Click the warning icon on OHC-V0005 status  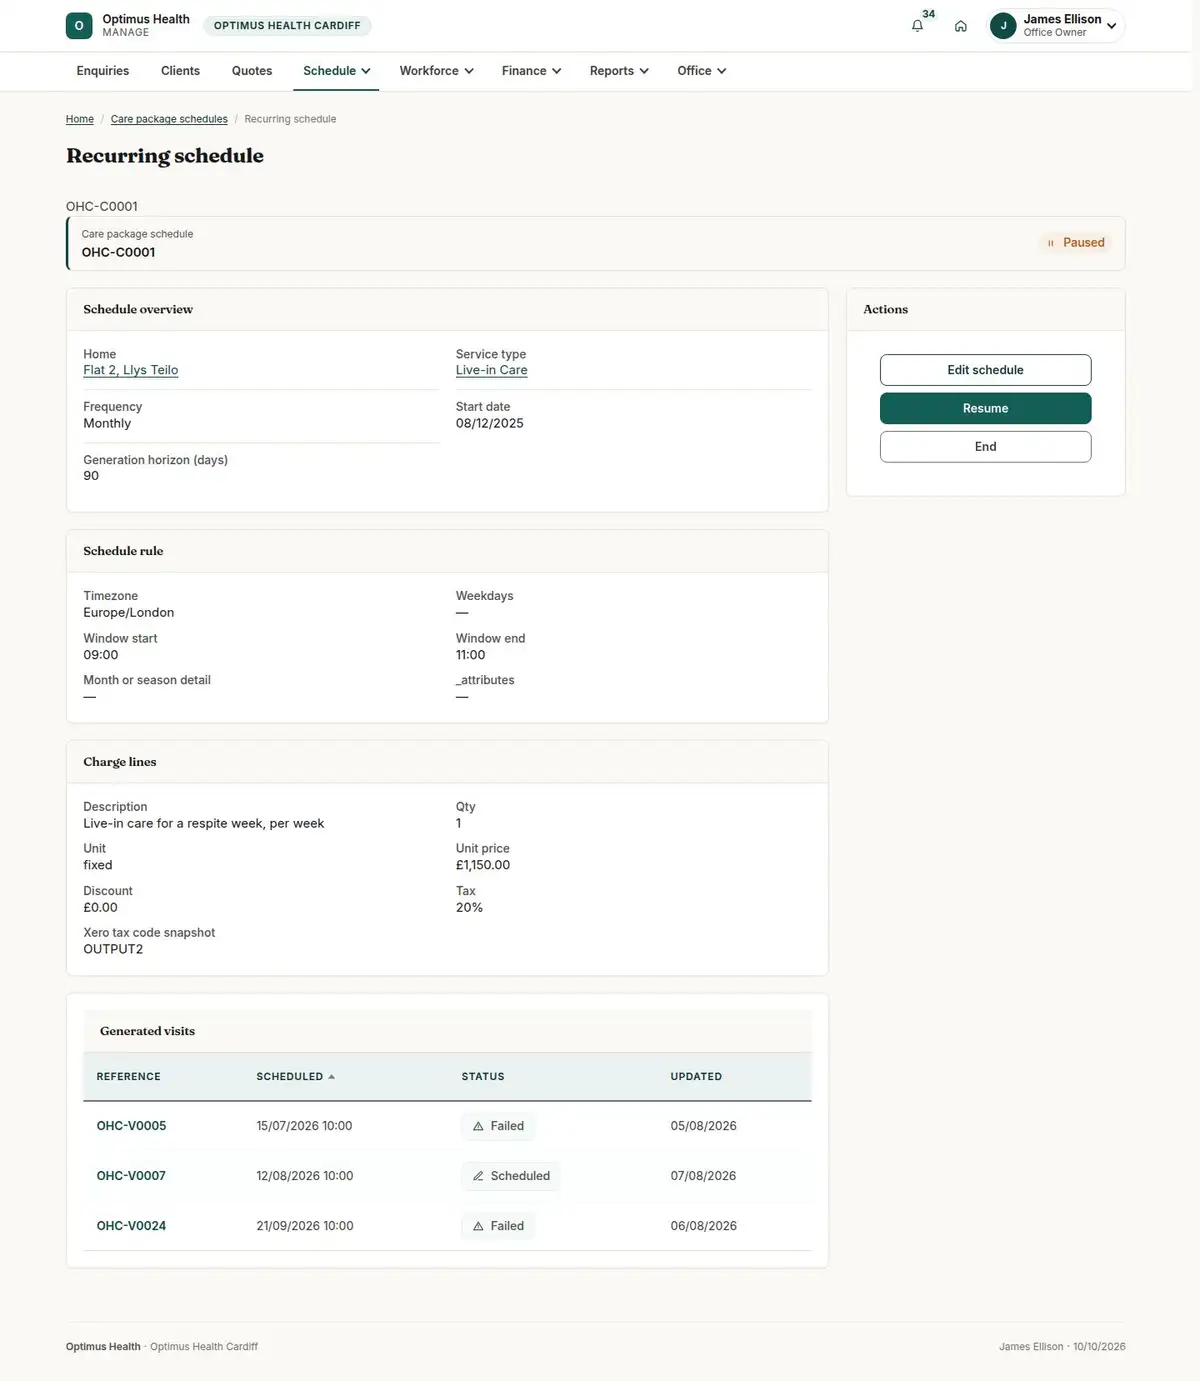478,1126
